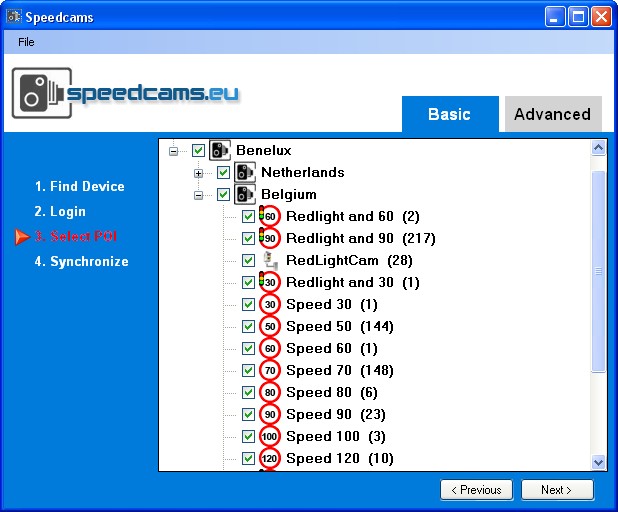The height and width of the screenshot is (512, 618).
Task: Click the orange arrow step indicator
Action: [x=22, y=236]
